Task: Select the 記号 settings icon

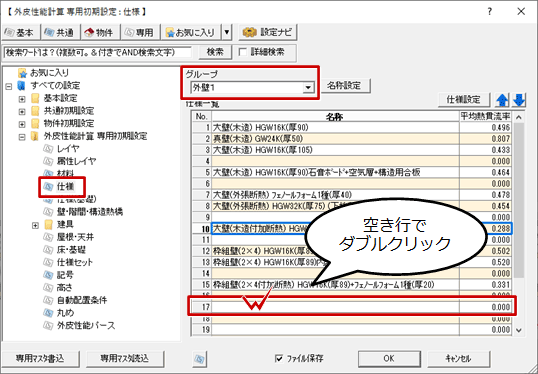Action: [48, 275]
